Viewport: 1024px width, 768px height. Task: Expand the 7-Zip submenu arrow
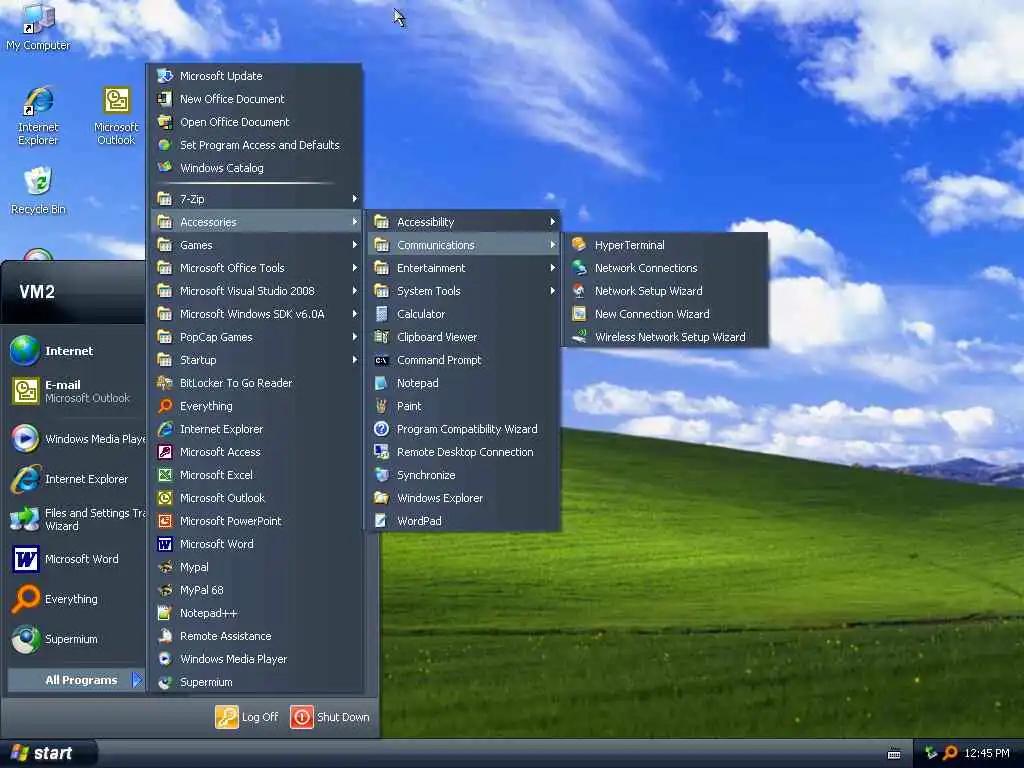(355, 199)
